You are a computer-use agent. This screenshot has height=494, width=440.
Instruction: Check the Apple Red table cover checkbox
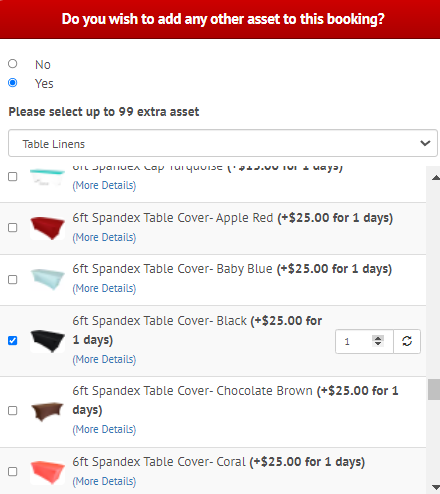(x=13, y=228)
